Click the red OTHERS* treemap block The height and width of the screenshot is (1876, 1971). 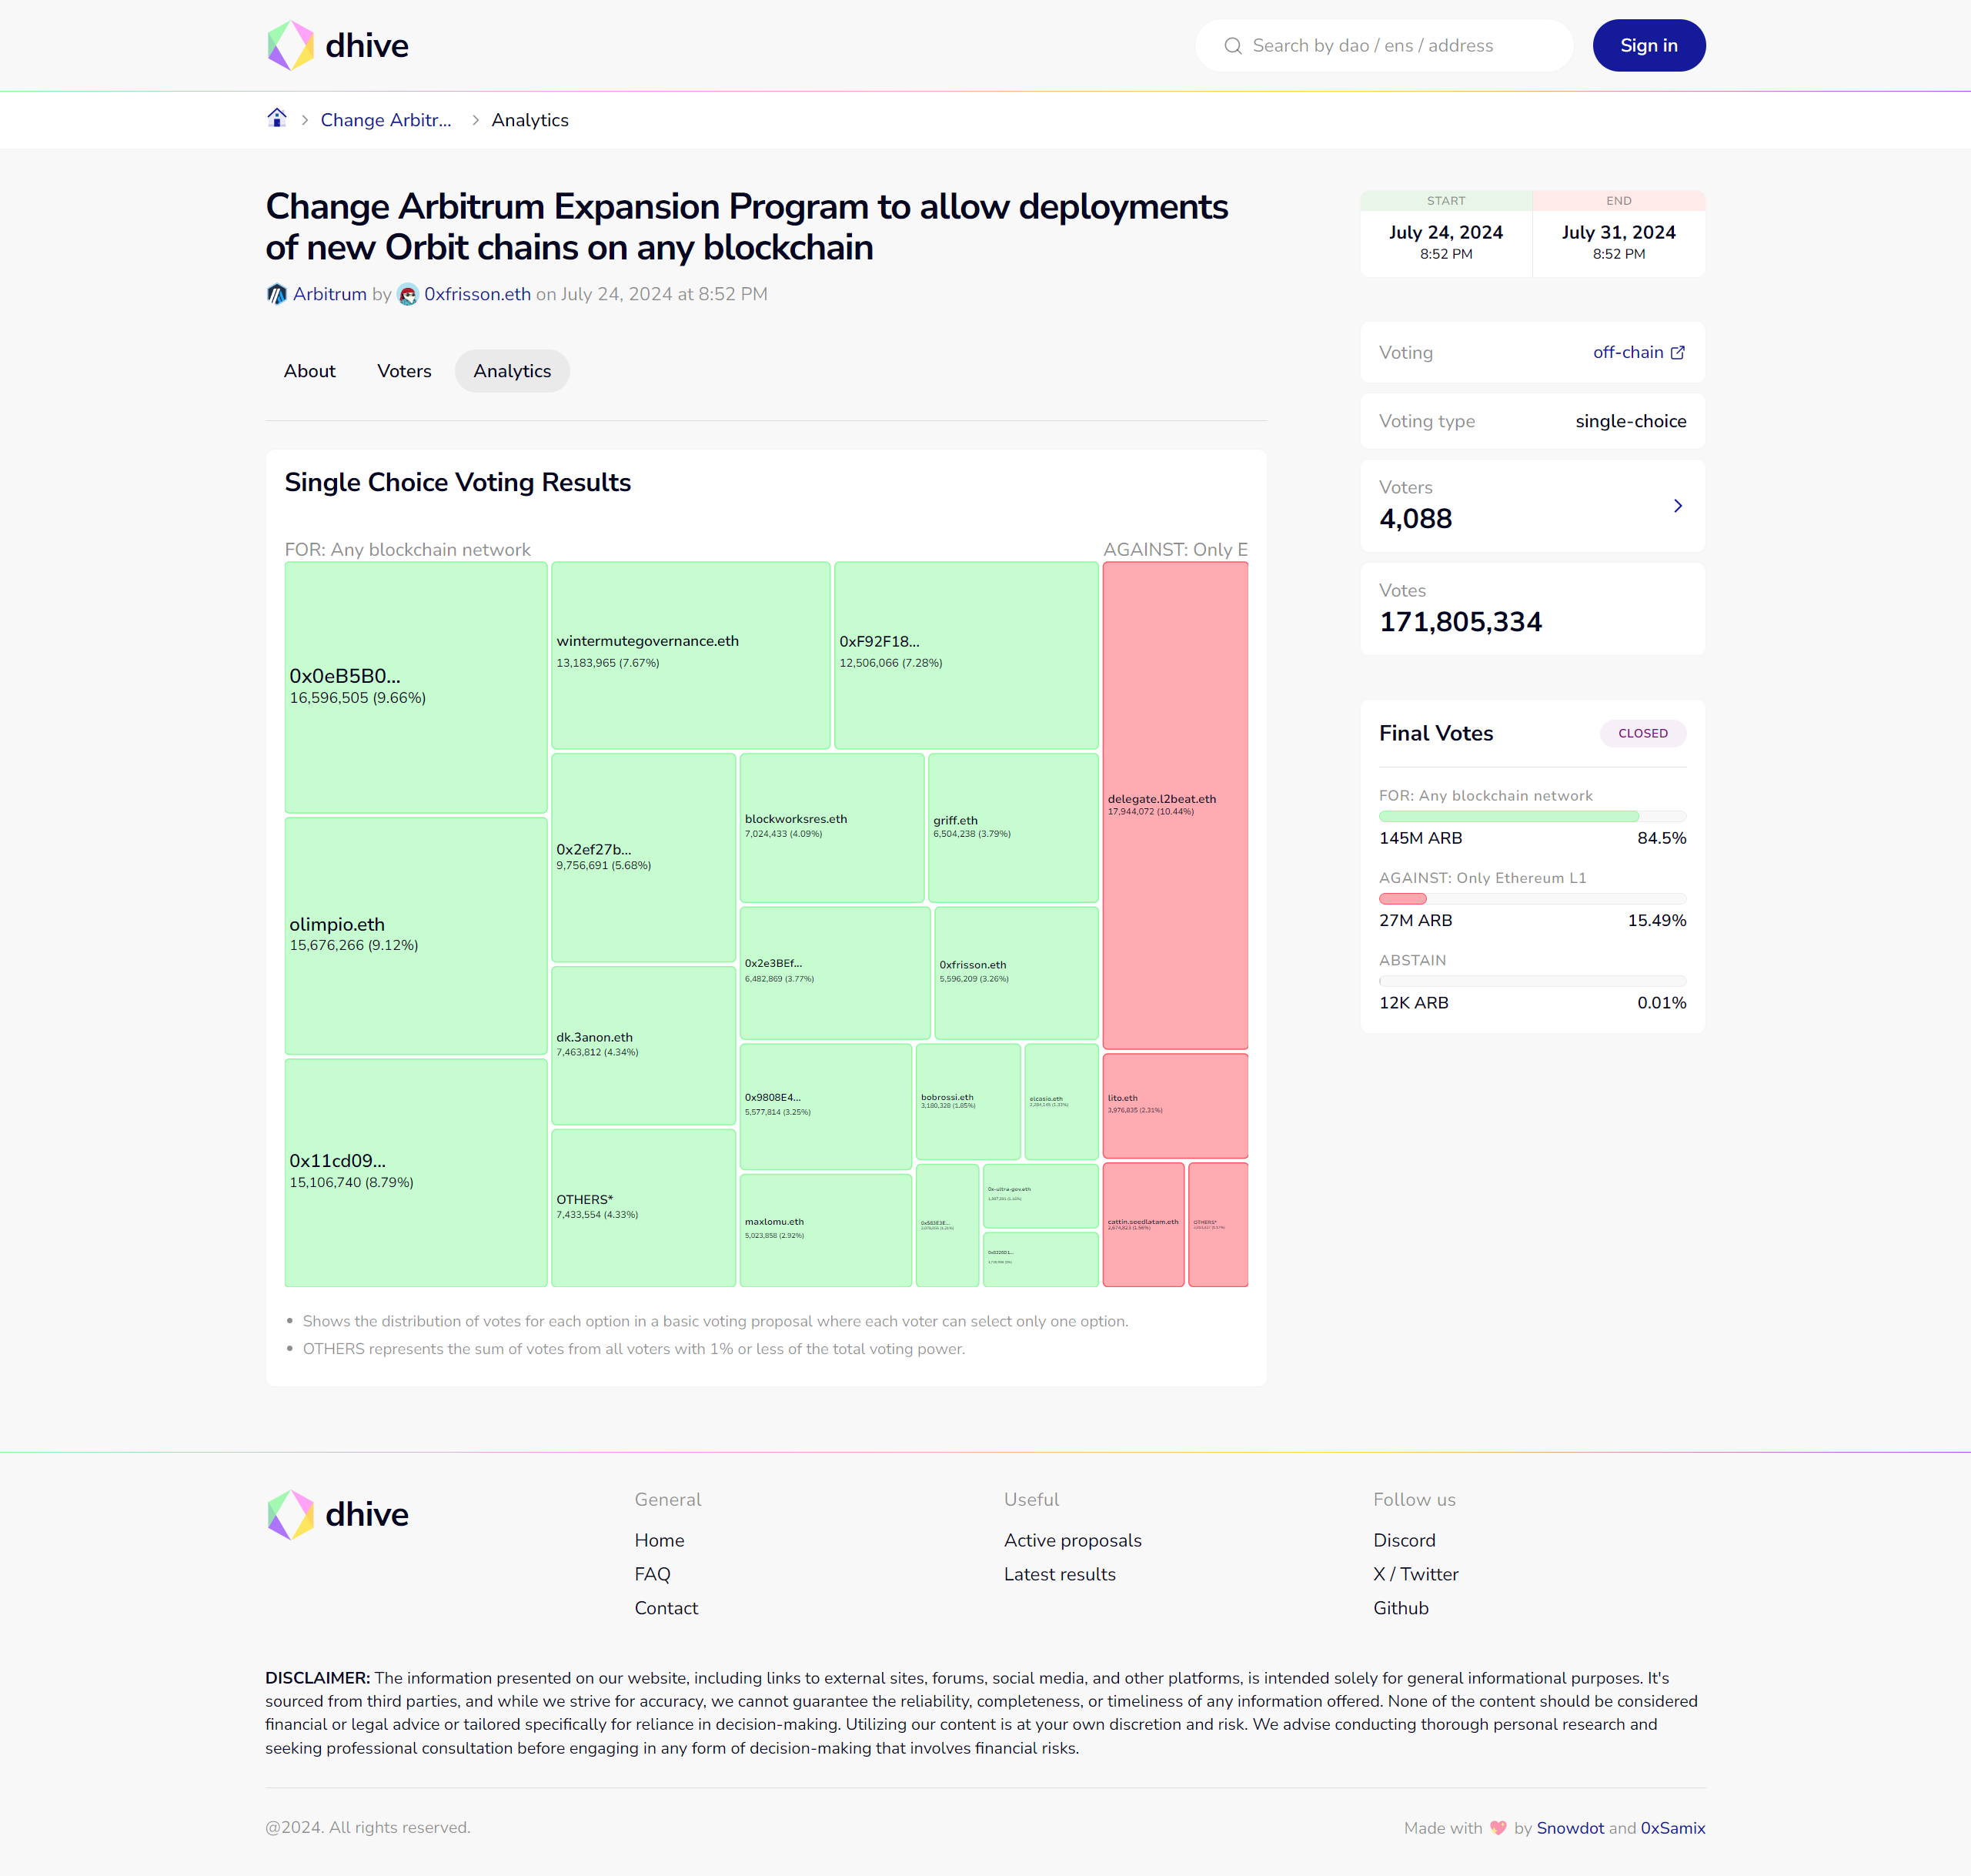[x=1218, y=1224]
